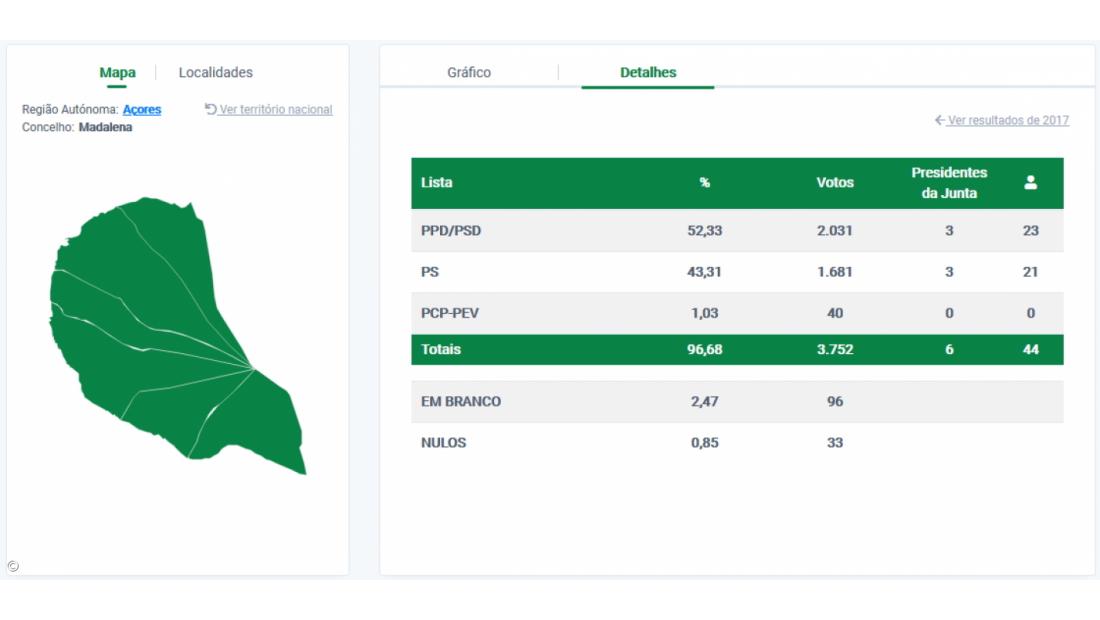Click the 'Ver resultados de 2017' link text
The width and height of the screenshot is (1100, 620).
[x=1008, y=121]
